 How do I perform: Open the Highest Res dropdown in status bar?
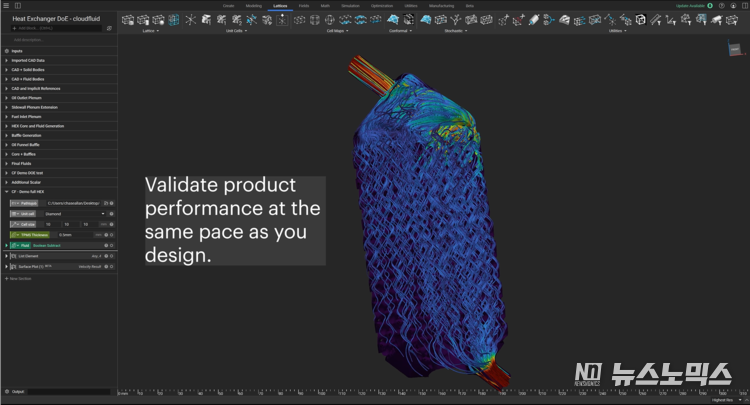click(728, 400)
